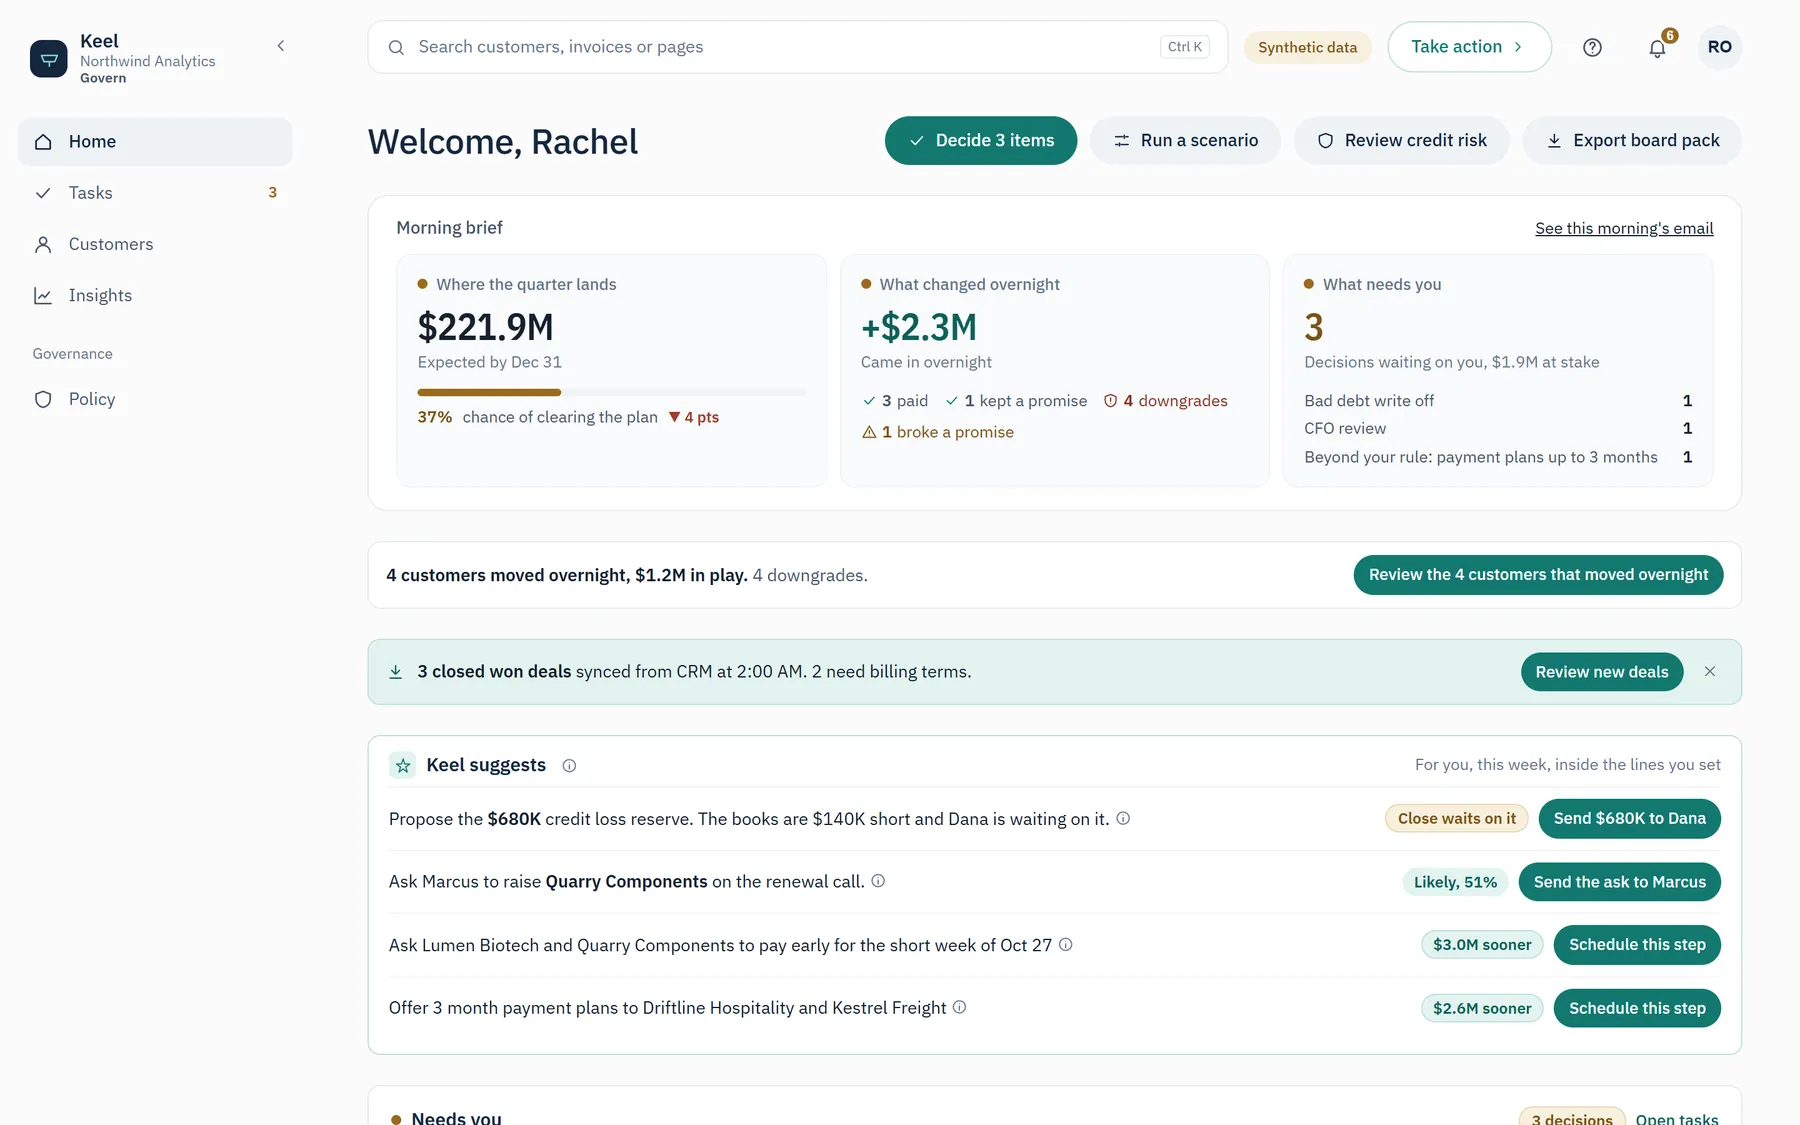Dismiss the closed won deals banner
Viewport: 1800px width, 1125px height.
(1710, 672)
